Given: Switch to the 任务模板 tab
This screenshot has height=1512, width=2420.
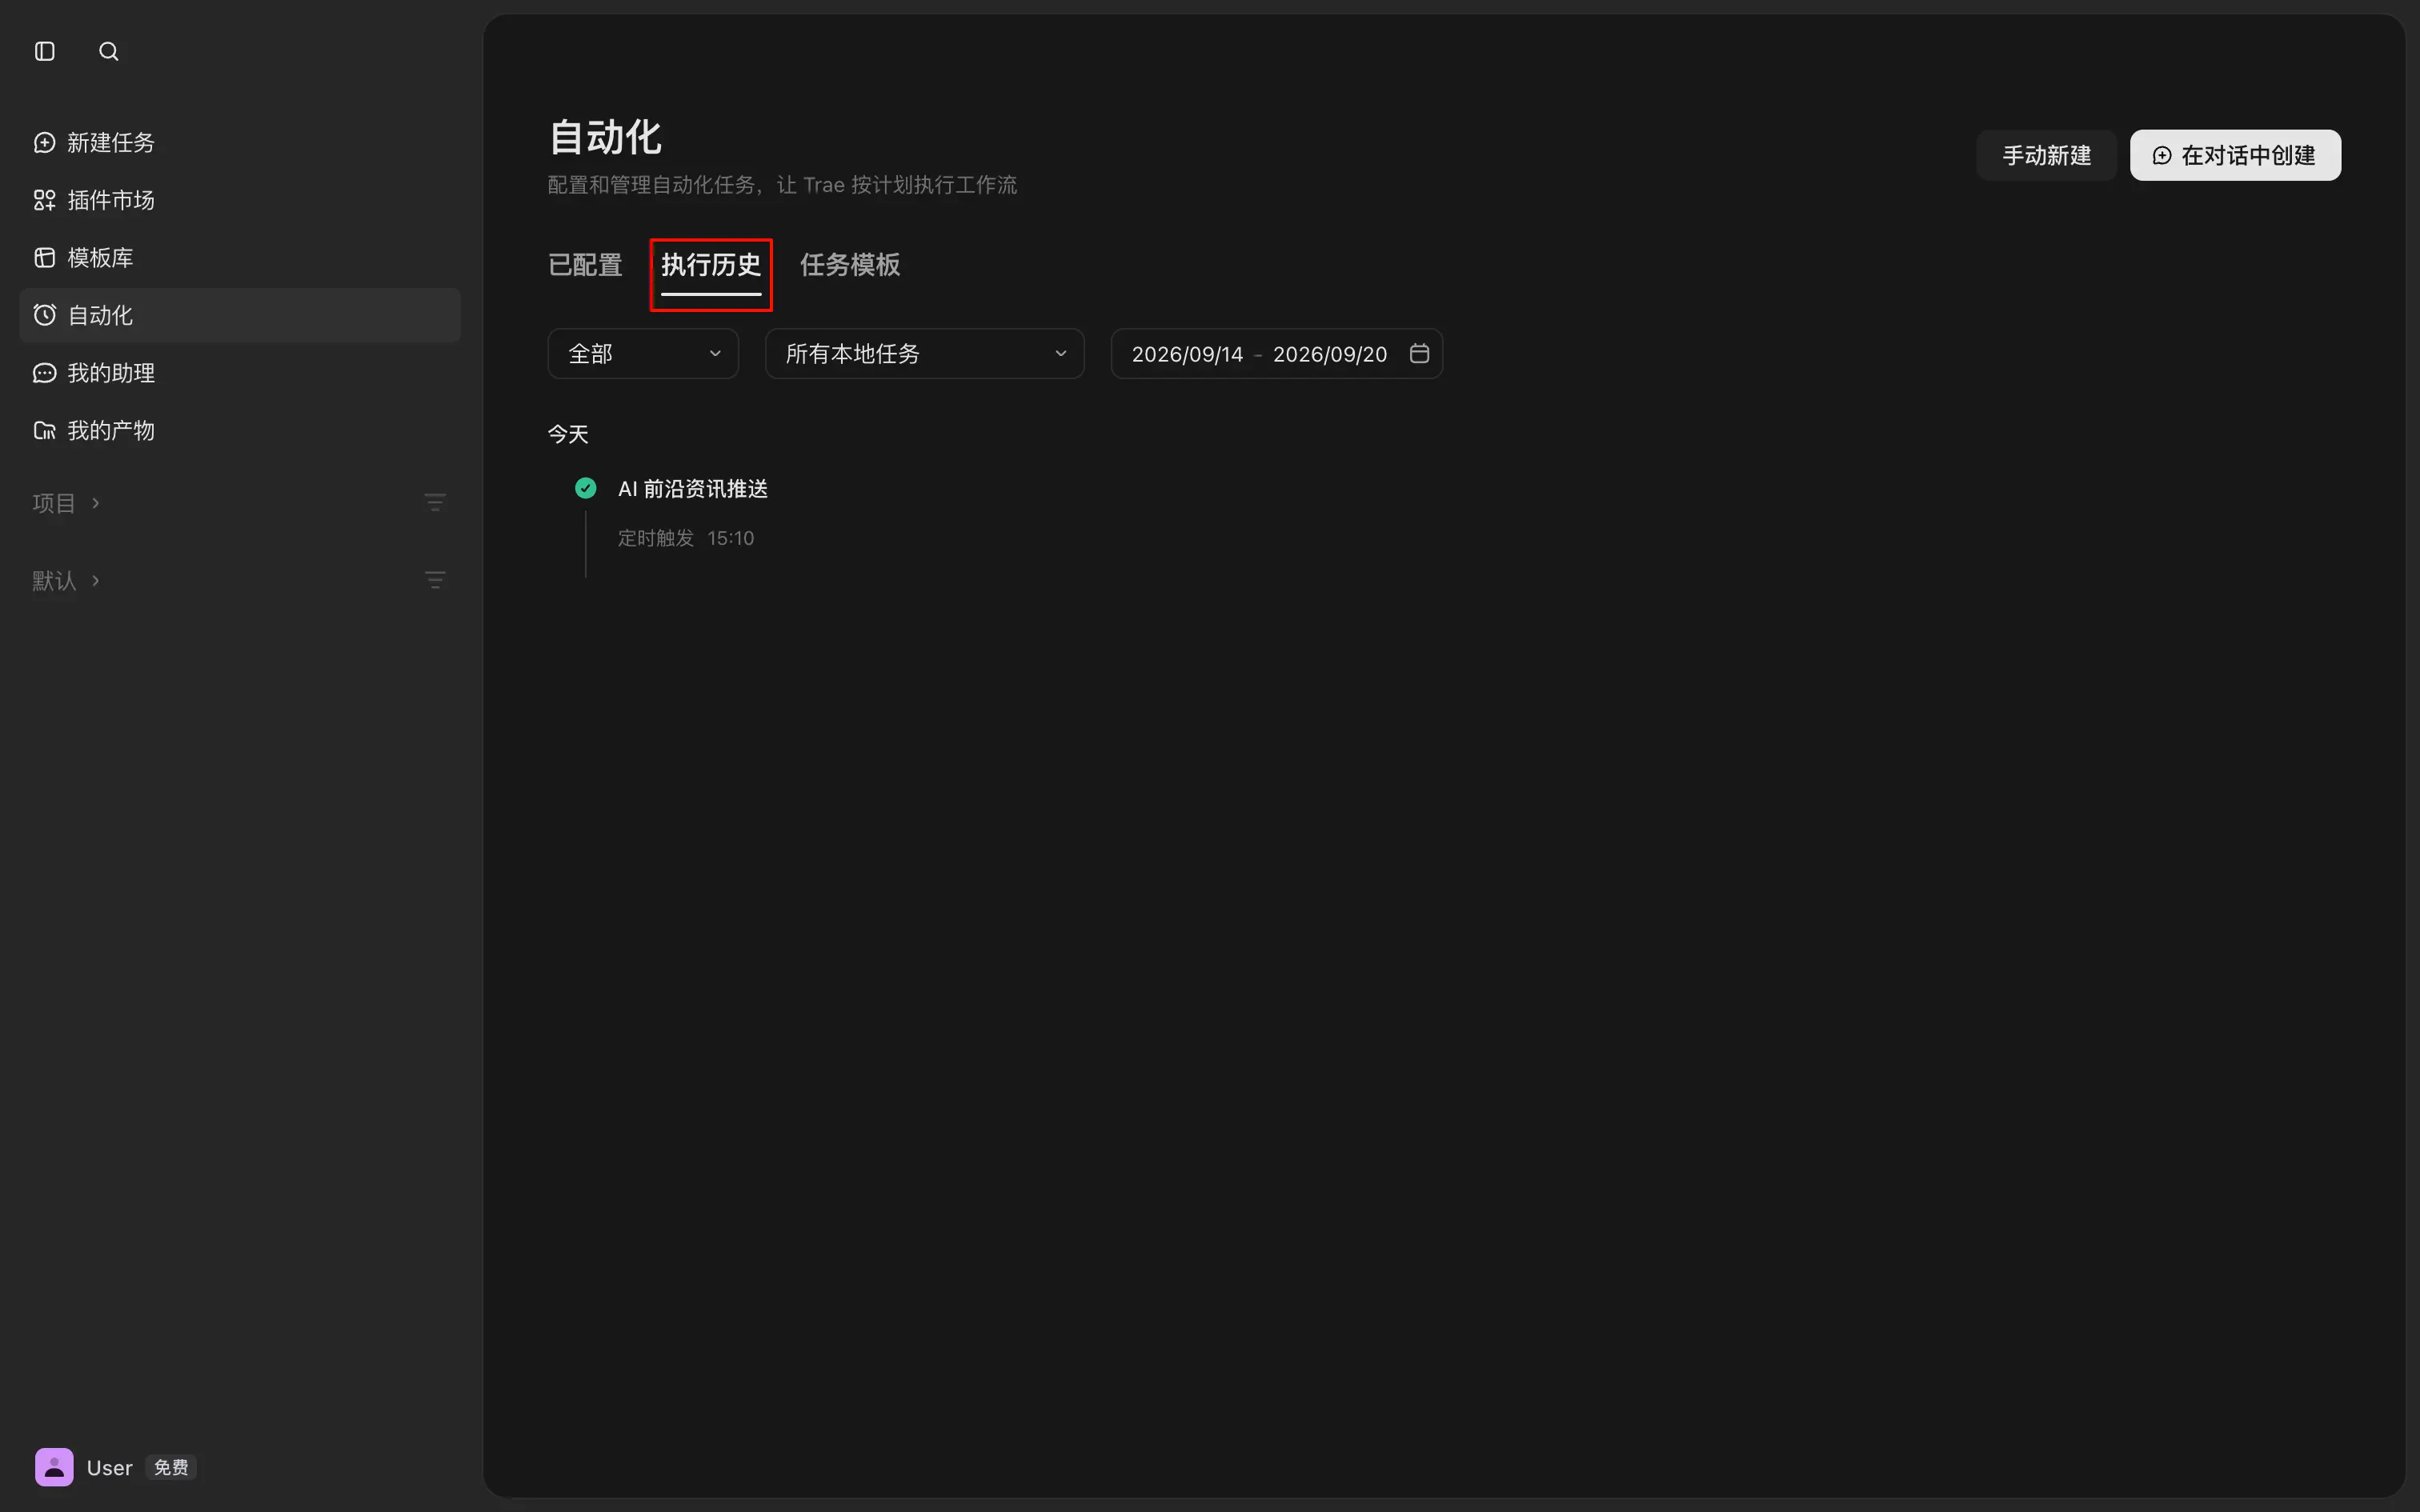Looking at the screenshot, I should pos(850,265).
